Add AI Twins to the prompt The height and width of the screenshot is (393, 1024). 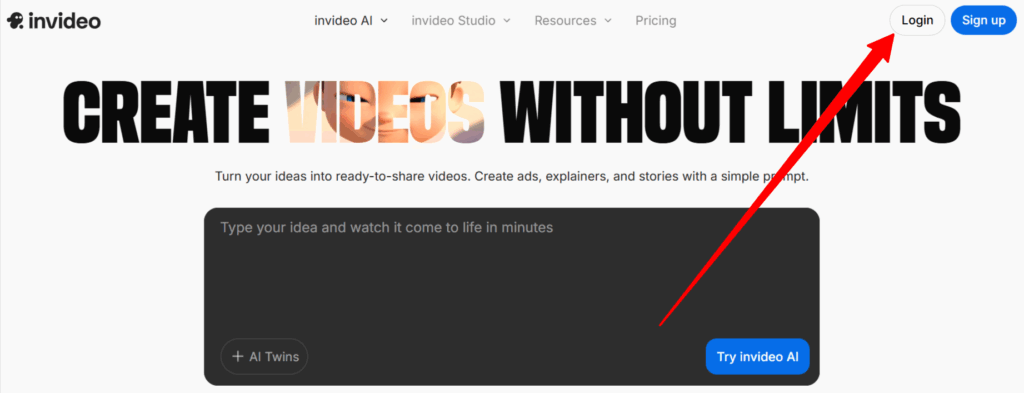[x=264, y=356]
